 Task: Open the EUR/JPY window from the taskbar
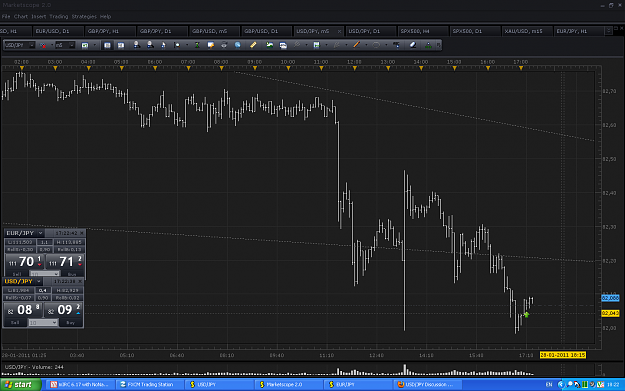click(359, 385)
